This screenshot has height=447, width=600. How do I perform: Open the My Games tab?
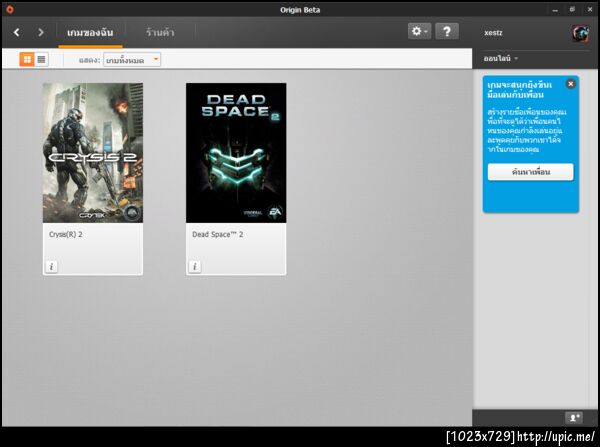90,33
